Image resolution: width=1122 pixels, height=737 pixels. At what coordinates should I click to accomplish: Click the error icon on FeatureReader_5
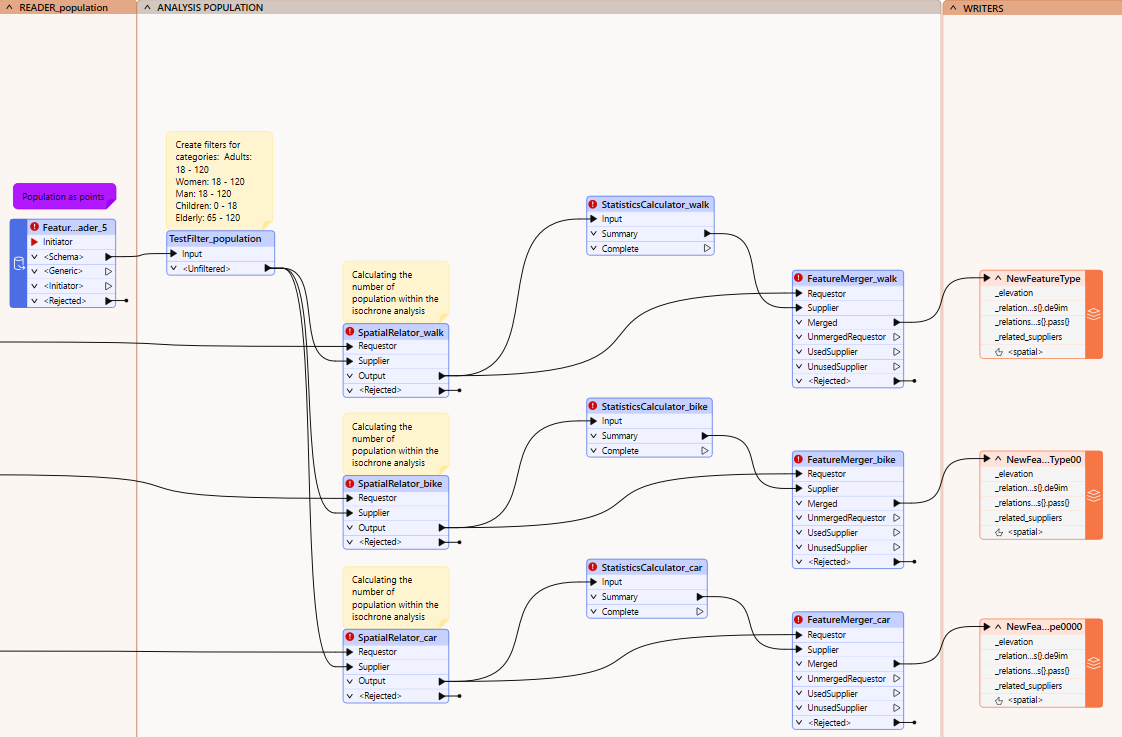click(x=34, y=227)
